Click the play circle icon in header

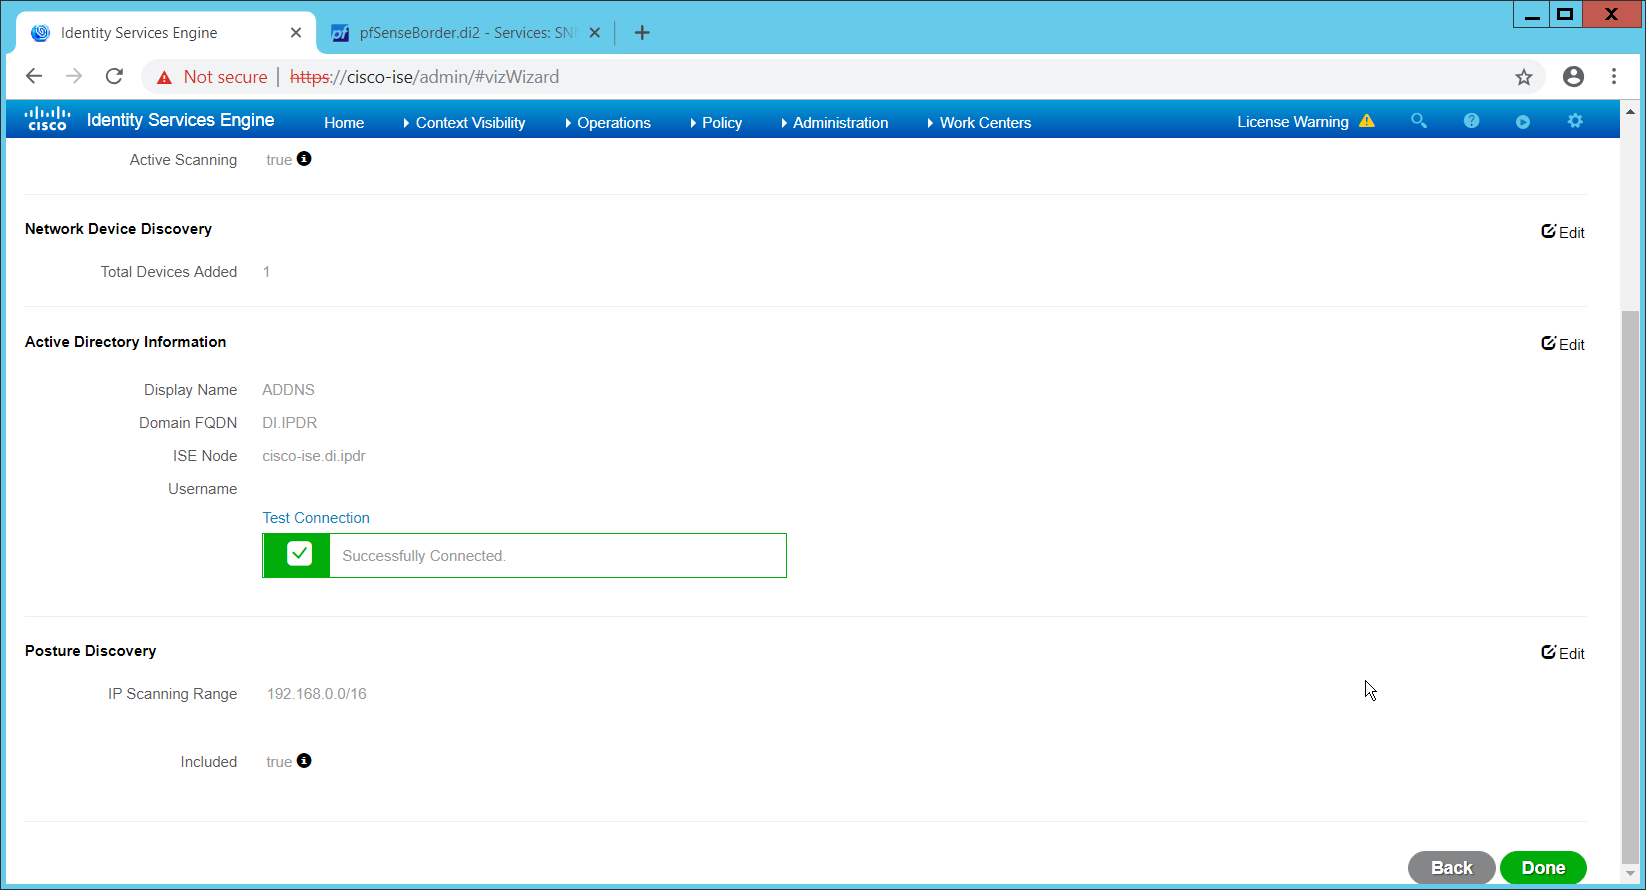tap(1523, 122)
